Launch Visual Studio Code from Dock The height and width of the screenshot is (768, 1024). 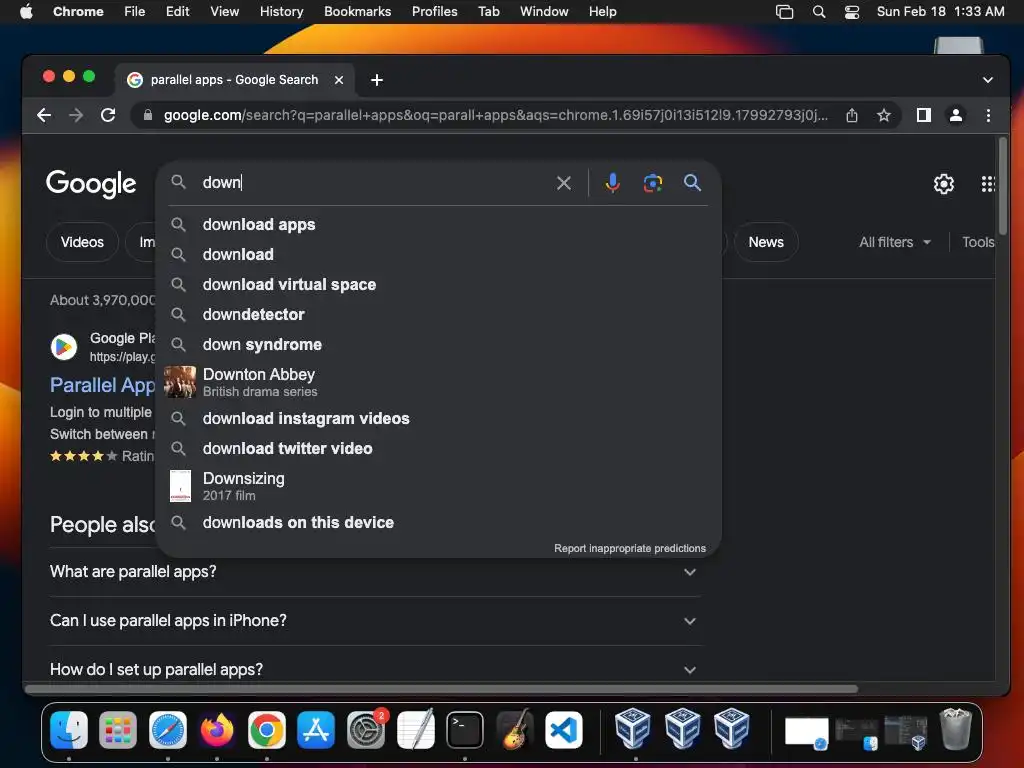point(564,730)
